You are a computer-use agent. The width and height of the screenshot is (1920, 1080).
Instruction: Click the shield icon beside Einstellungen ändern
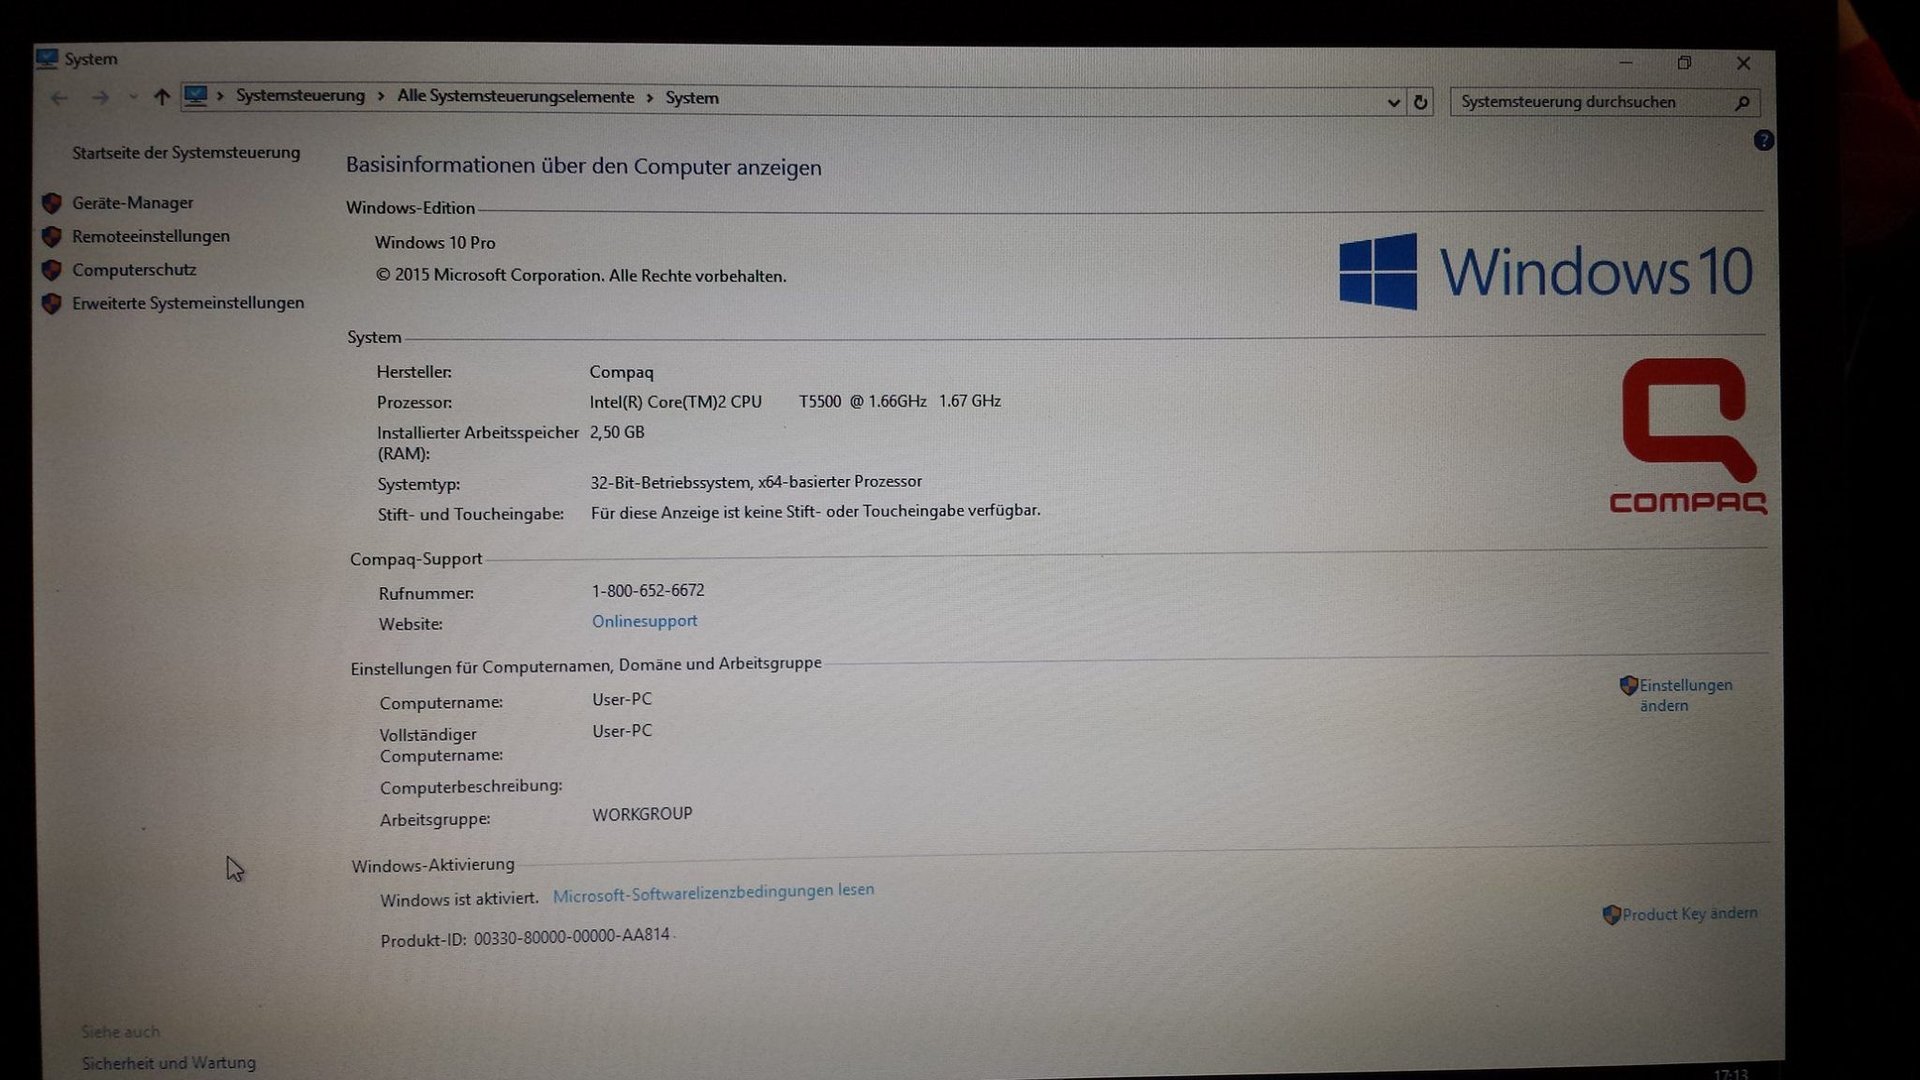pyautogui.click(x=1628, y=686)
